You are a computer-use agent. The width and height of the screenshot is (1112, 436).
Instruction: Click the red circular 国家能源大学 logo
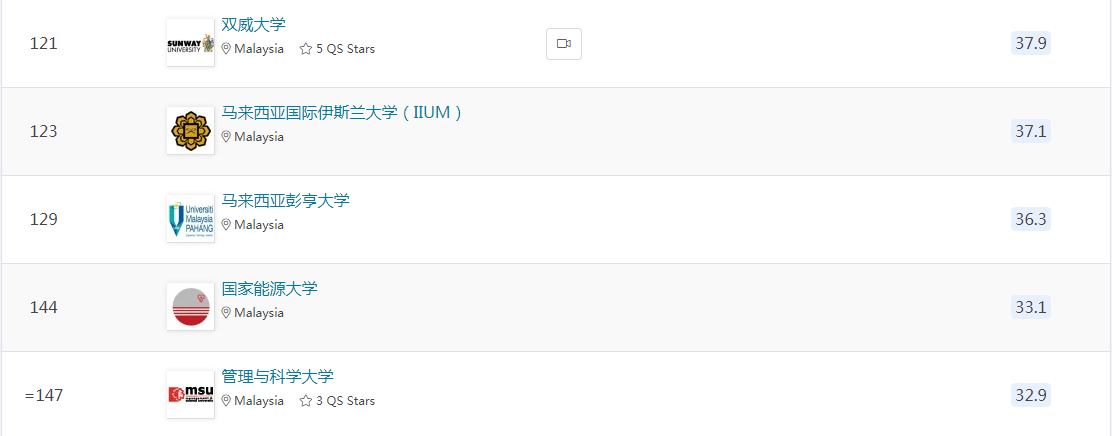[191, 307]
